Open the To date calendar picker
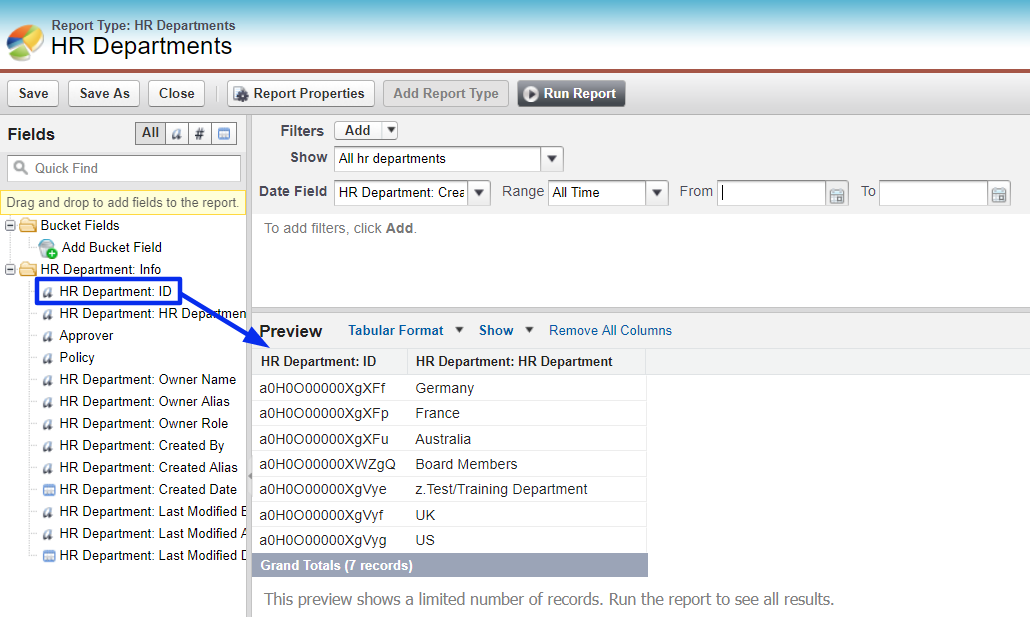The height and width of the screenshot is (617, 1030). (x=998, y=194)
